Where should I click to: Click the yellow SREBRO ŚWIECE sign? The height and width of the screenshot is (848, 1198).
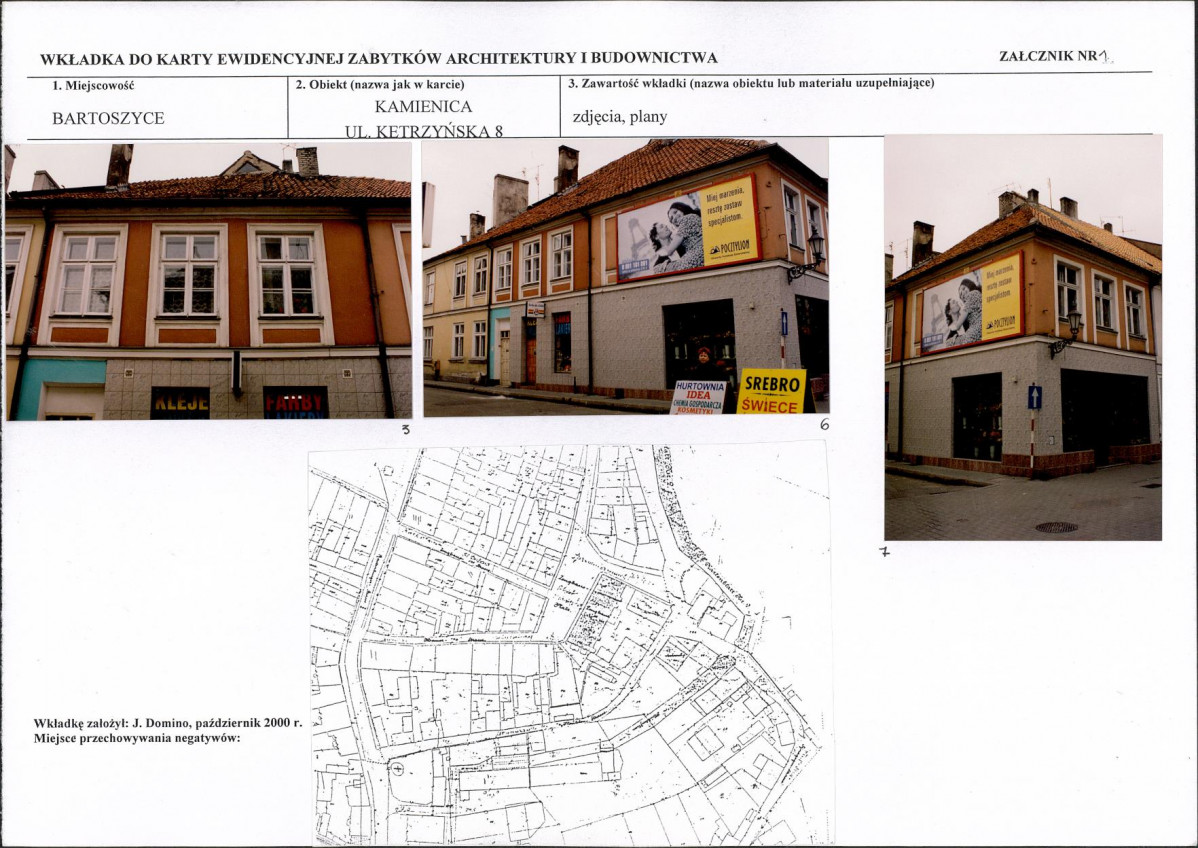771,391
